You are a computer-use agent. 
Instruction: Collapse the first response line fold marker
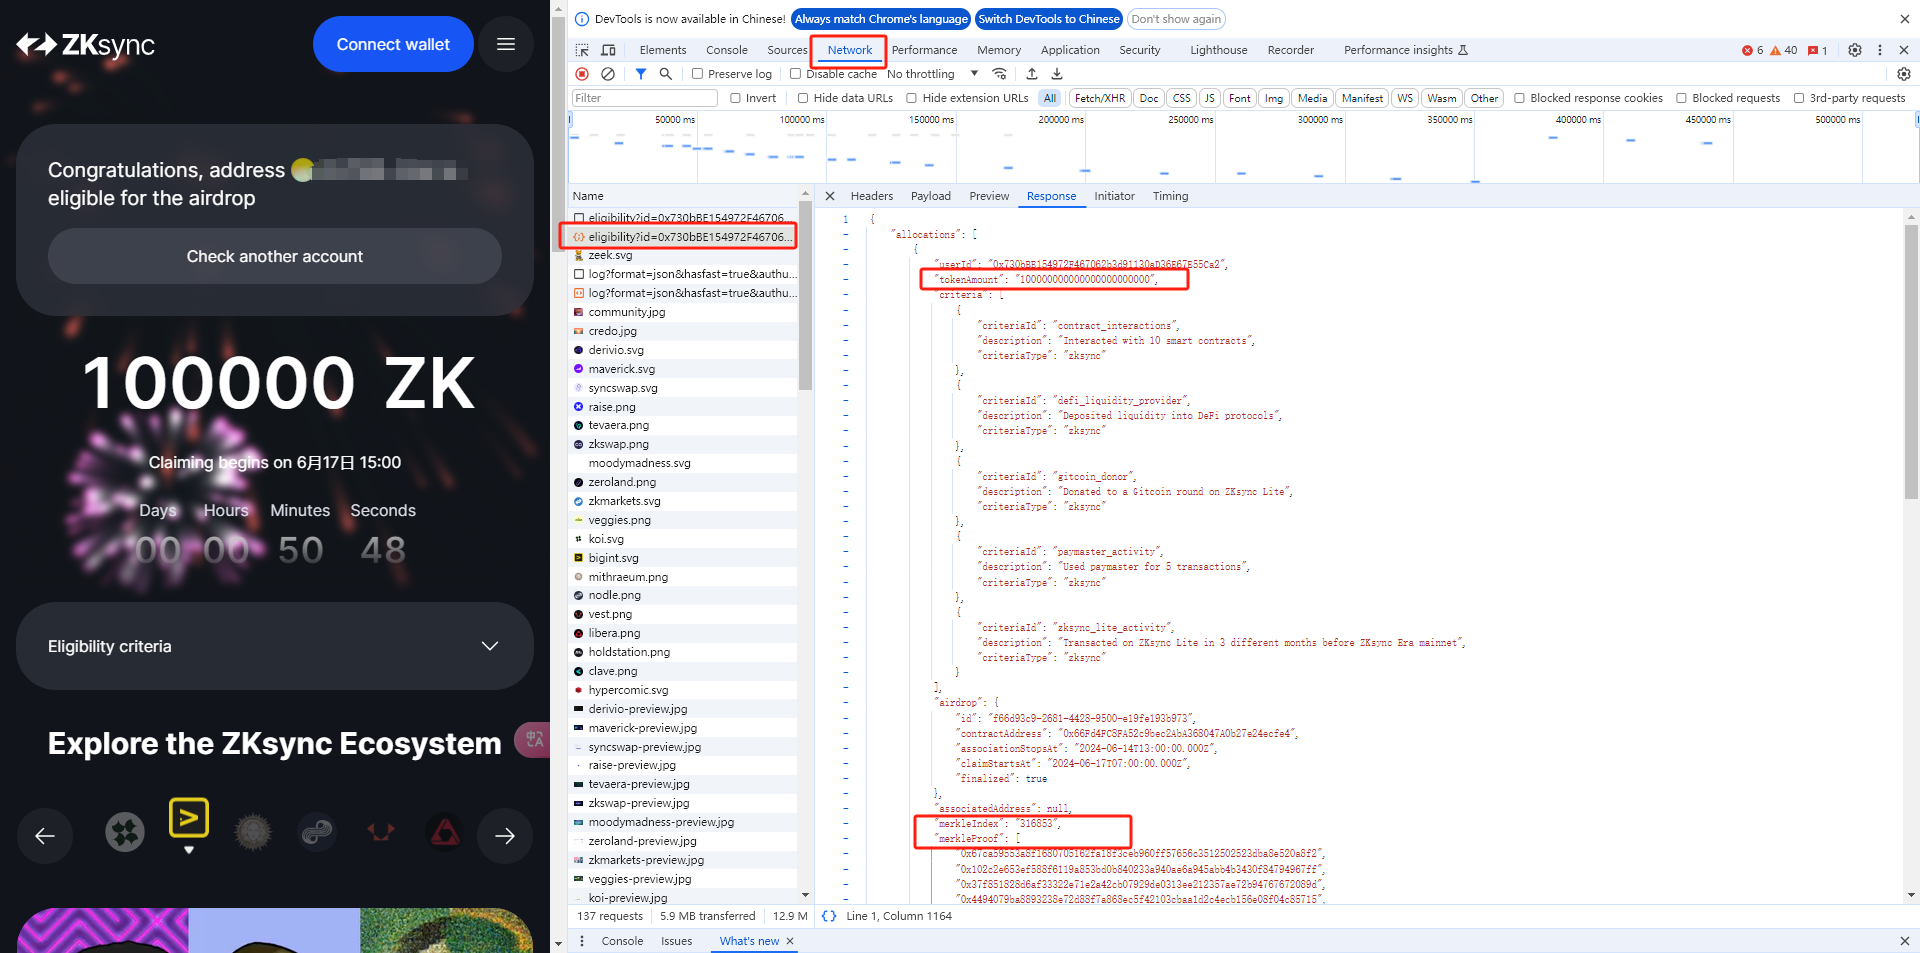coord(845,219)
